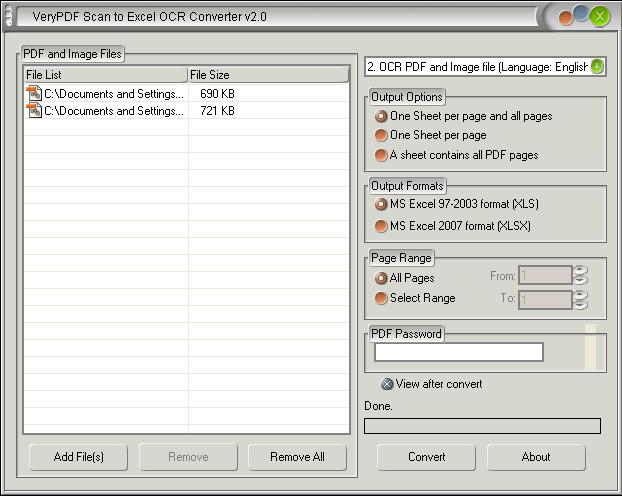The width and height of the screenshot is (622, 496).
Task: Click the blue circle button in title bar
Action: [581, 12]
